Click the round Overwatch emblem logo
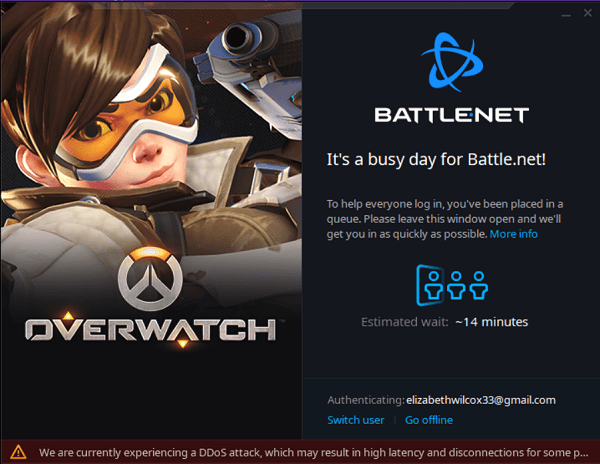This screenshot has width=600, height=464. coord(150,278)
